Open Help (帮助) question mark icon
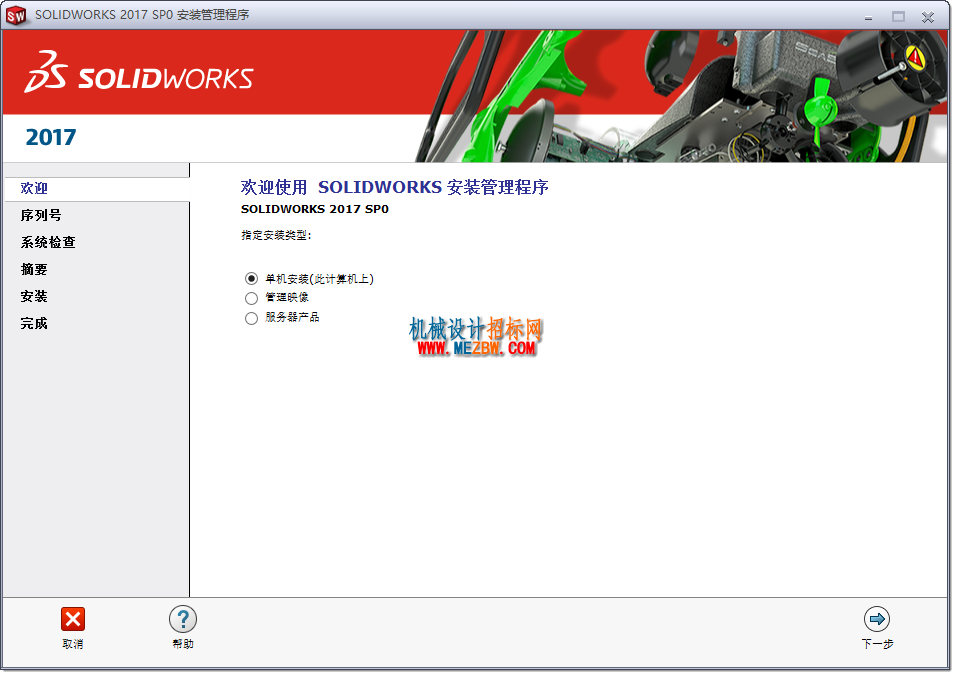 click(x=183, y=620)
